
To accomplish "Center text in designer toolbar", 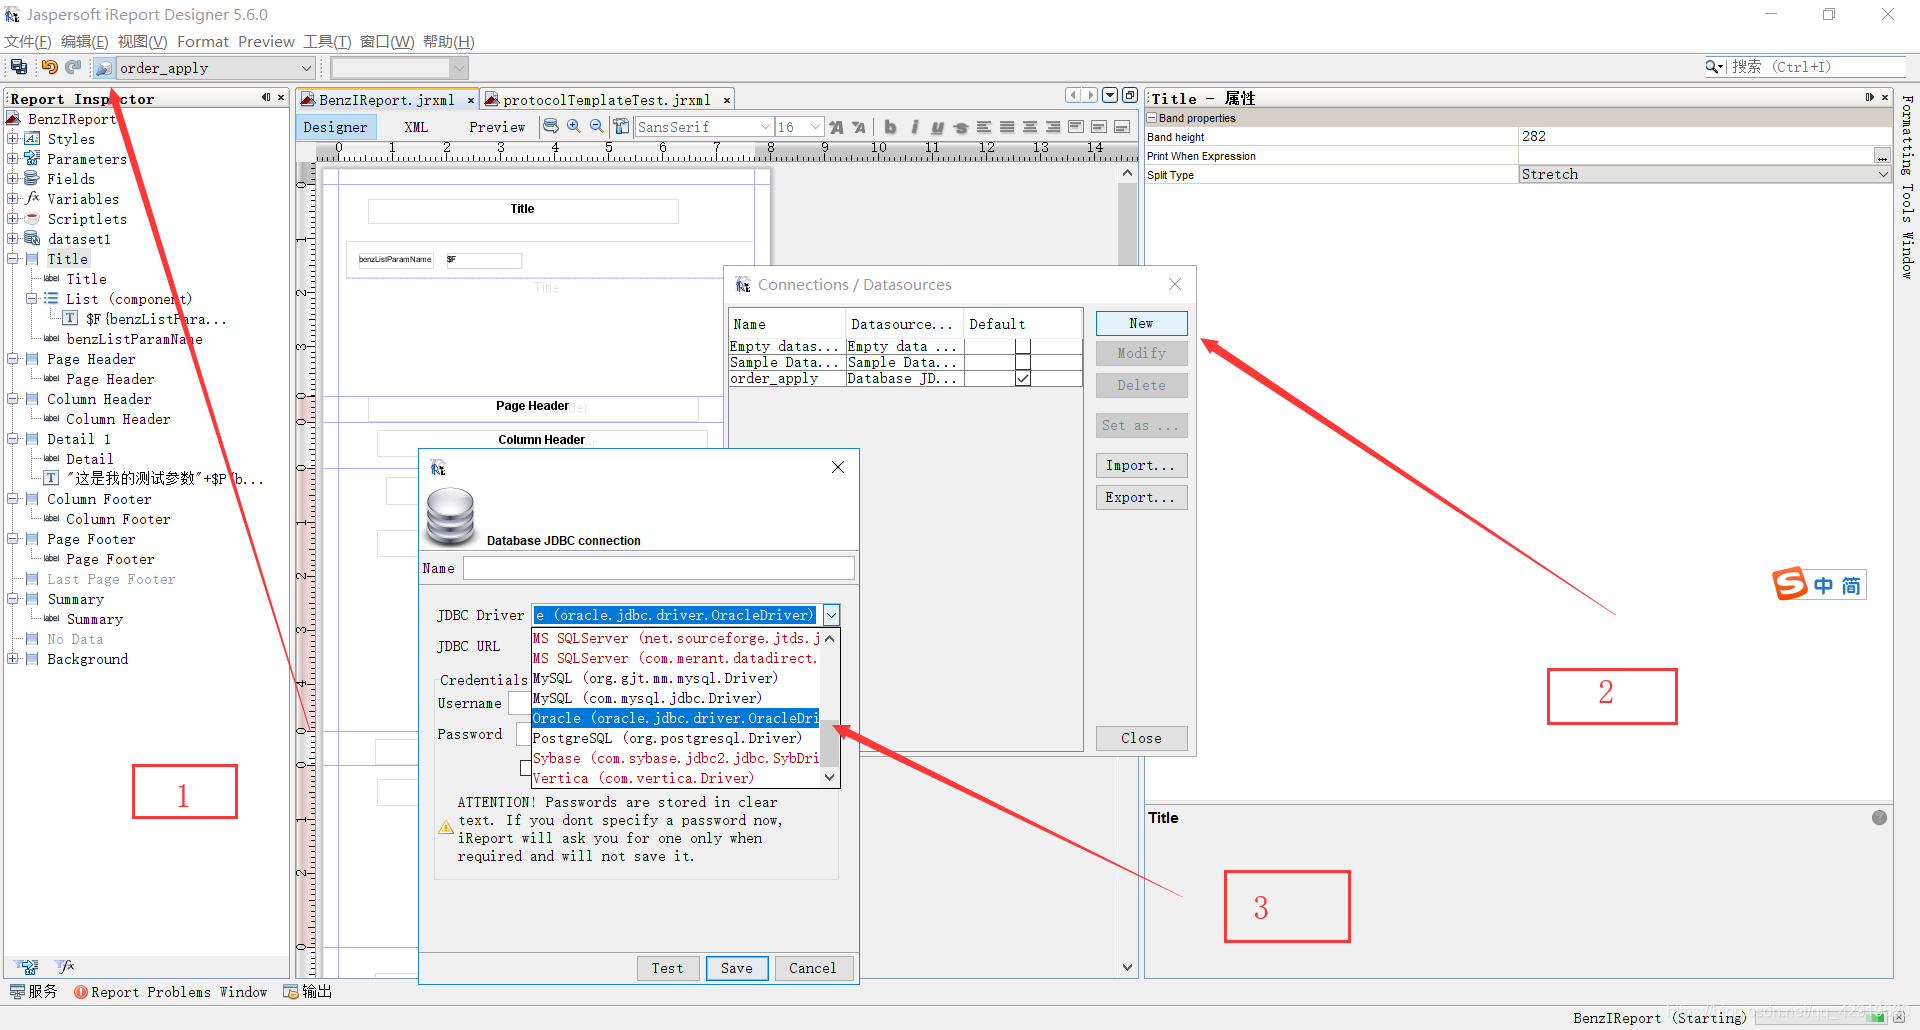I will click(1030, 127).
